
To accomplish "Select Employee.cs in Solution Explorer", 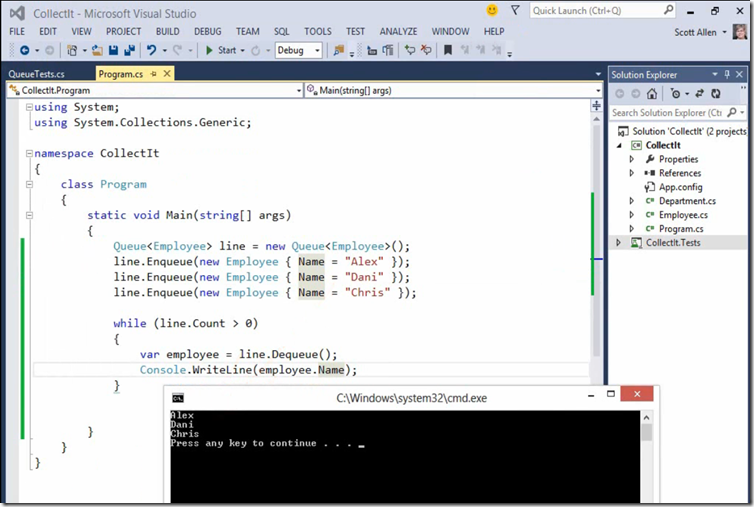I will tap(683, 215).
